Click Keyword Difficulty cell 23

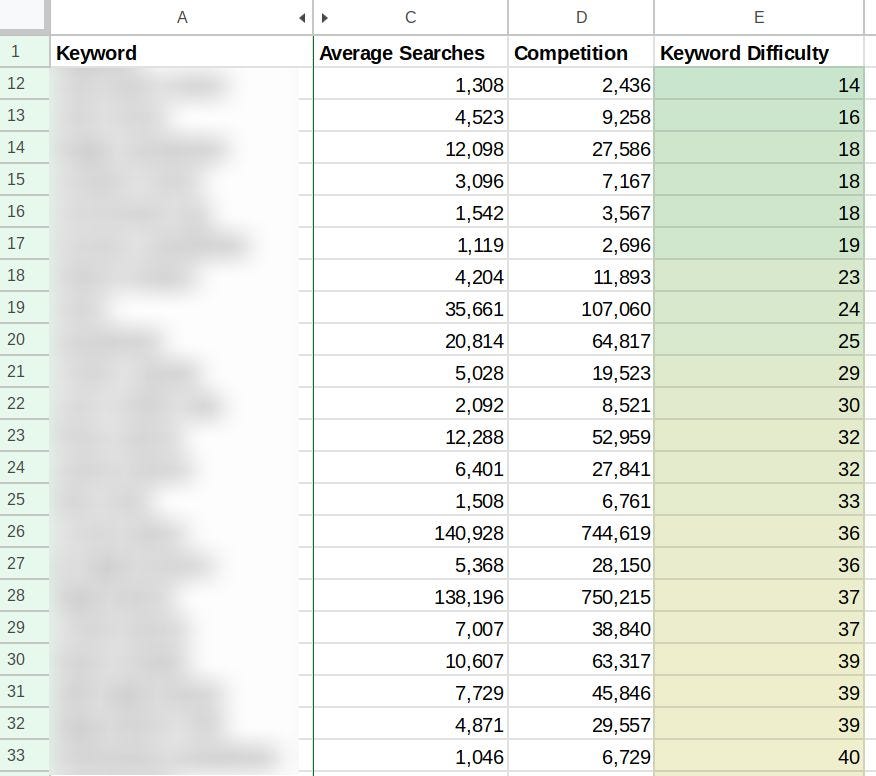coord(759,276)
